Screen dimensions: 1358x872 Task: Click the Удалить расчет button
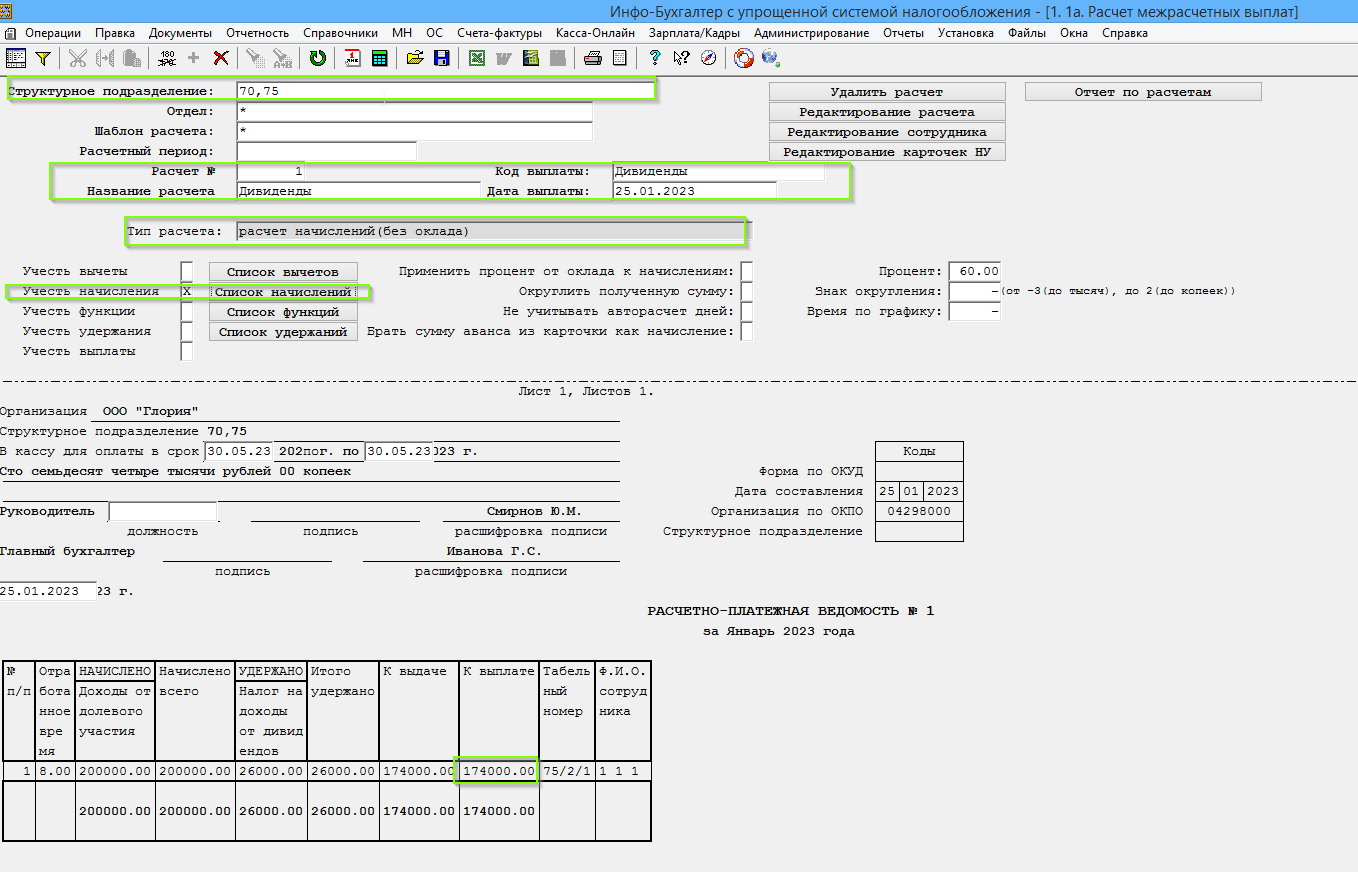click(x=887, y=92)
